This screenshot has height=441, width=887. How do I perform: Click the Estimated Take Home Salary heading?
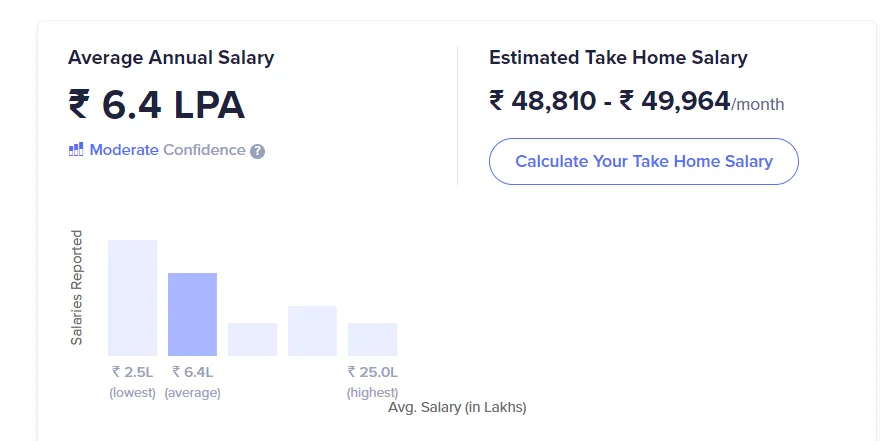[x=618, y=57]
